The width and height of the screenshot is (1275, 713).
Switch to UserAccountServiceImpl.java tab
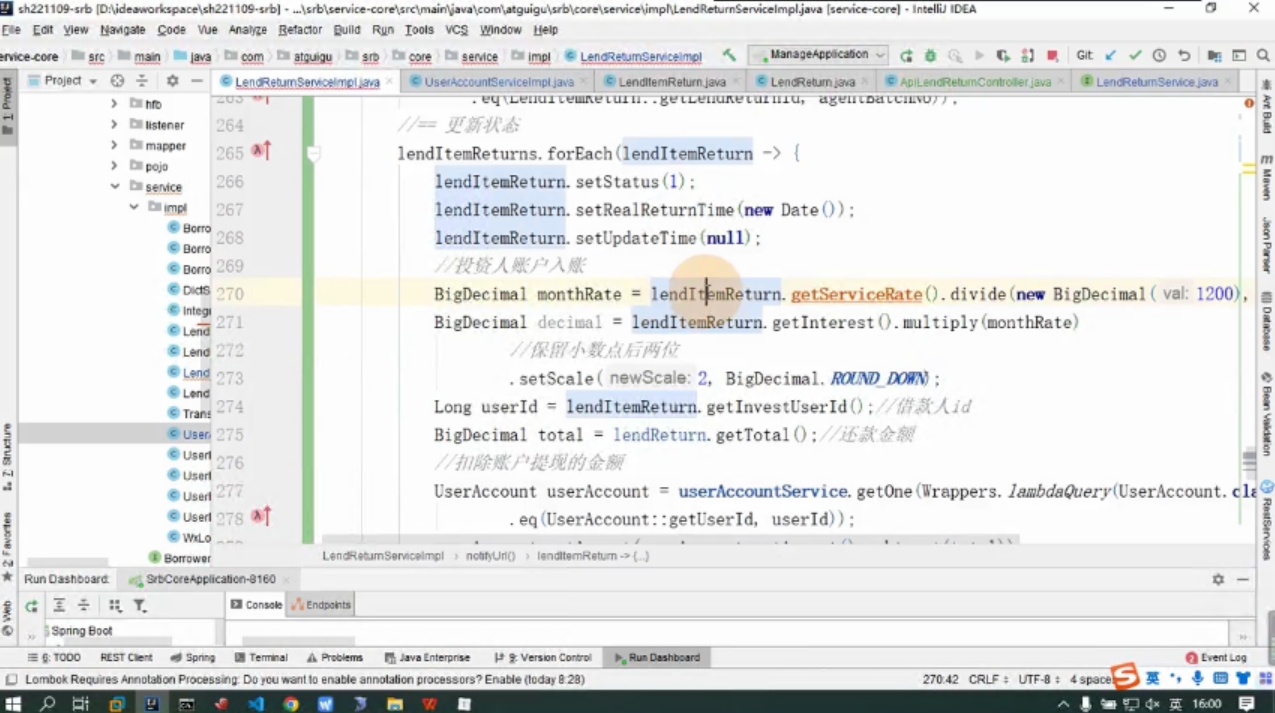click(497, 82)
